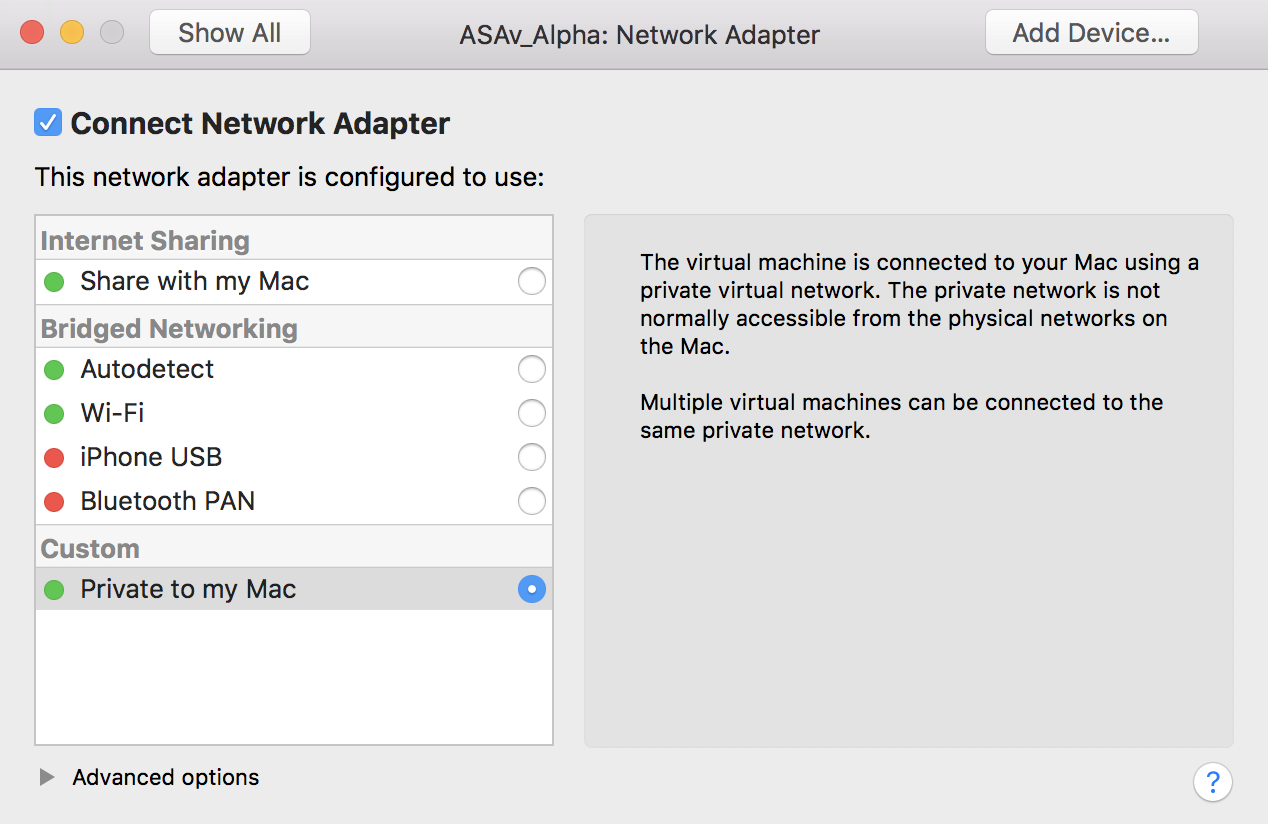
Task: Expand the Advanced options disclosure triangle
Action: [47, 777]
